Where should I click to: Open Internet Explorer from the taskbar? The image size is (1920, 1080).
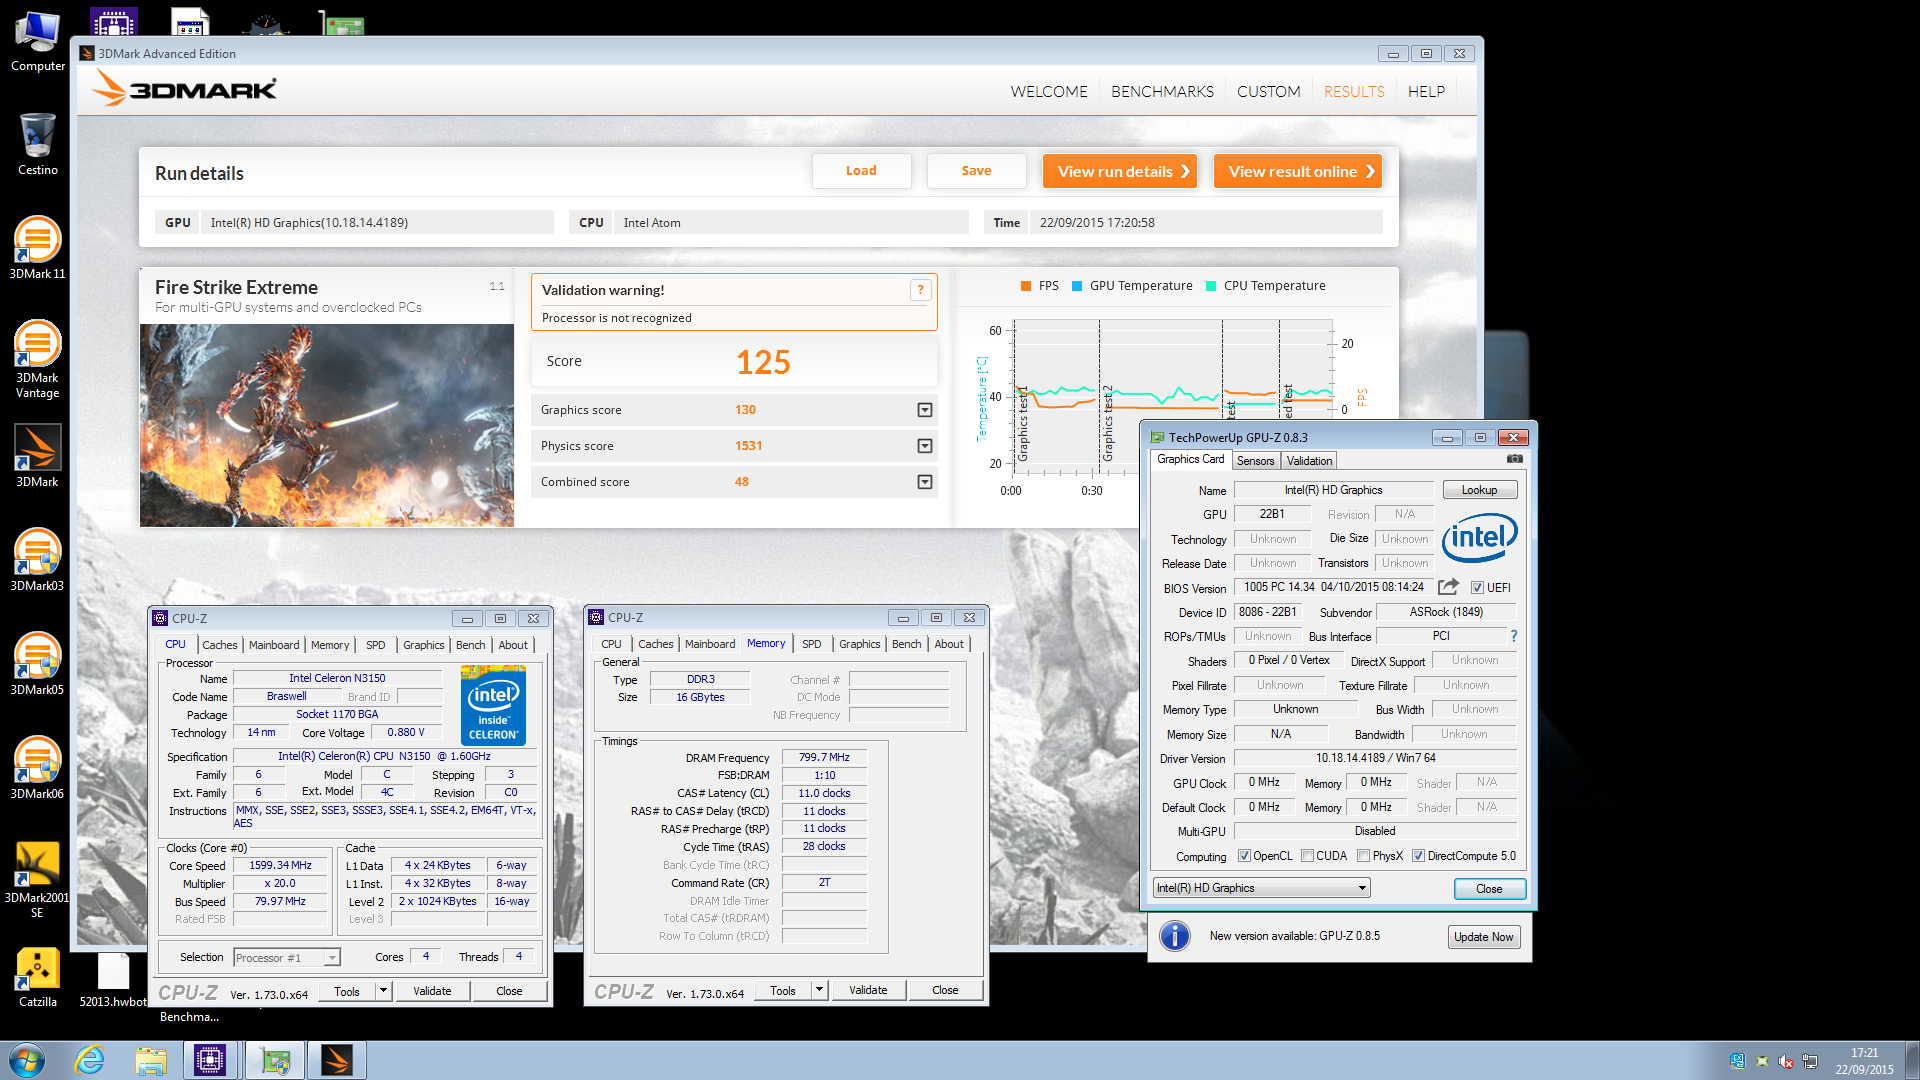click(x=90, y=1060)
